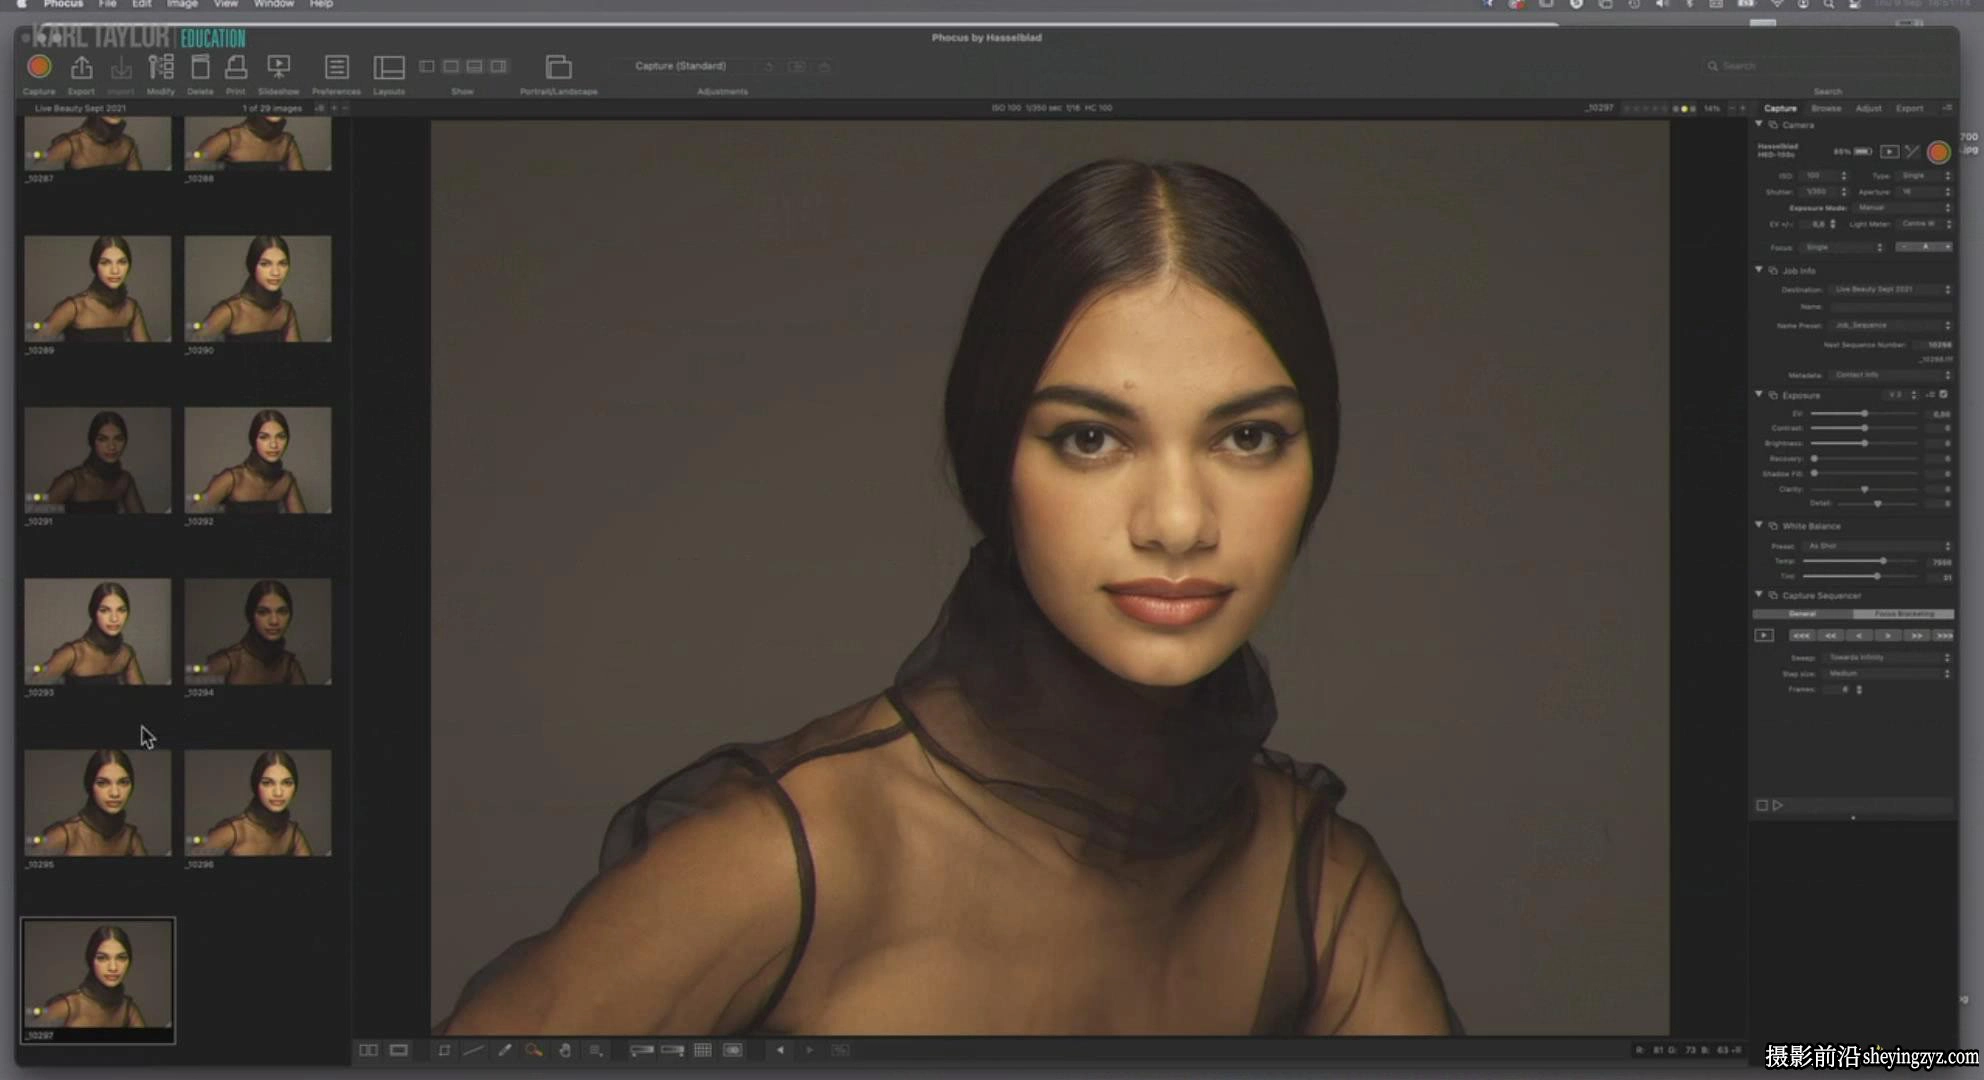This screenshot has width=1984, height=1080.
Task: Open the View menu
Action: point(226,5)
